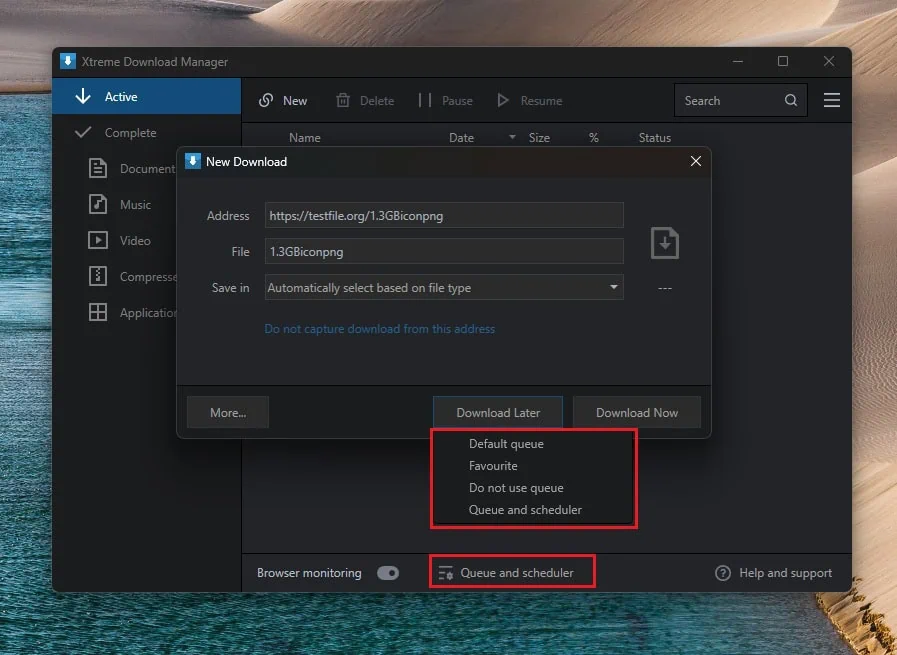897x655 pixels.
Task: Click the file download icon in dialog
Action: tap(665, 243)
